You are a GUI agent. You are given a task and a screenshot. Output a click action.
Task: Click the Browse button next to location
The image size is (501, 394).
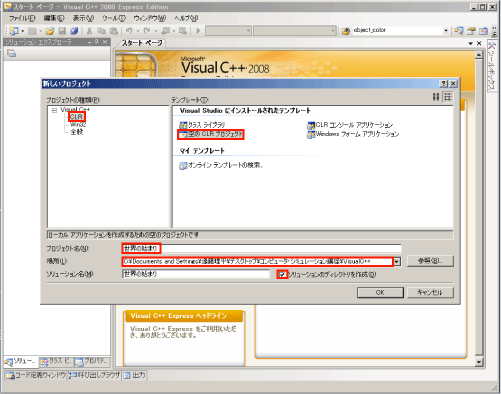tap(430, 261)
